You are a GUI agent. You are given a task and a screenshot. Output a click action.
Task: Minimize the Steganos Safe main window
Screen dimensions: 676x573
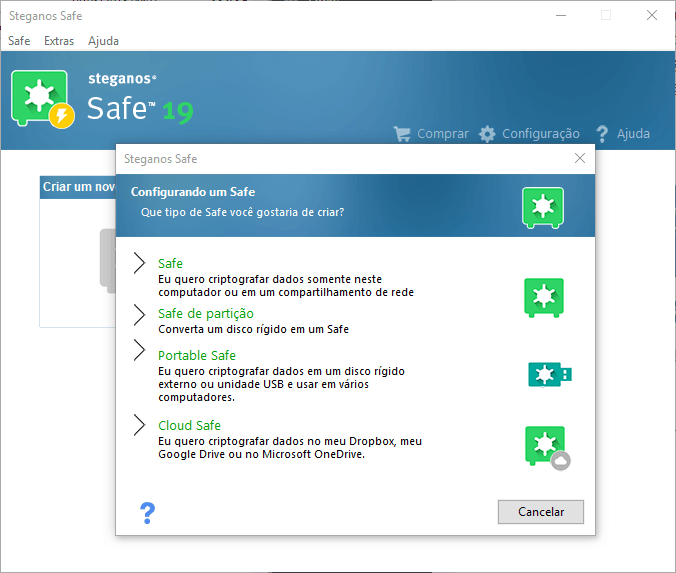point(561,16)
